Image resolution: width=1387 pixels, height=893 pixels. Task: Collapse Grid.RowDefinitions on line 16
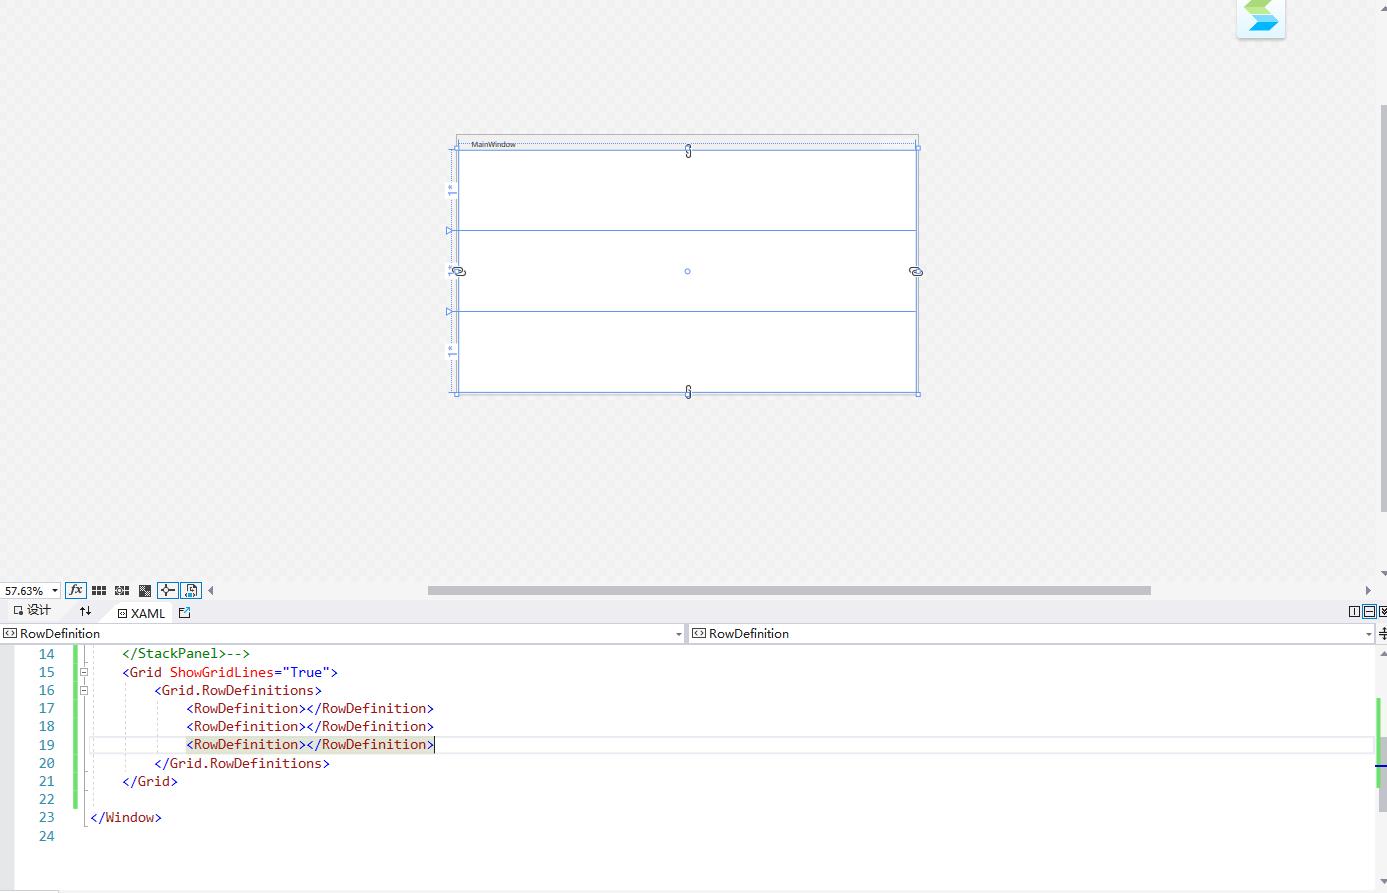tap(84, 690)
